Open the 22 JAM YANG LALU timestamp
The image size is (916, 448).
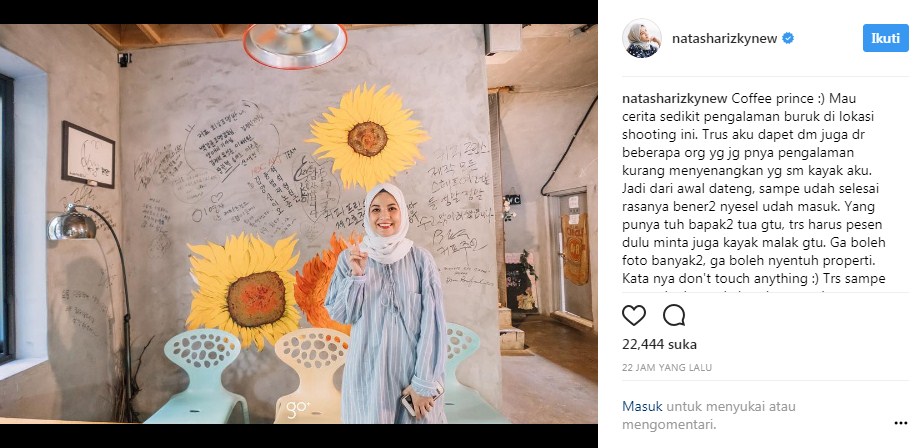tap(667, 368)
